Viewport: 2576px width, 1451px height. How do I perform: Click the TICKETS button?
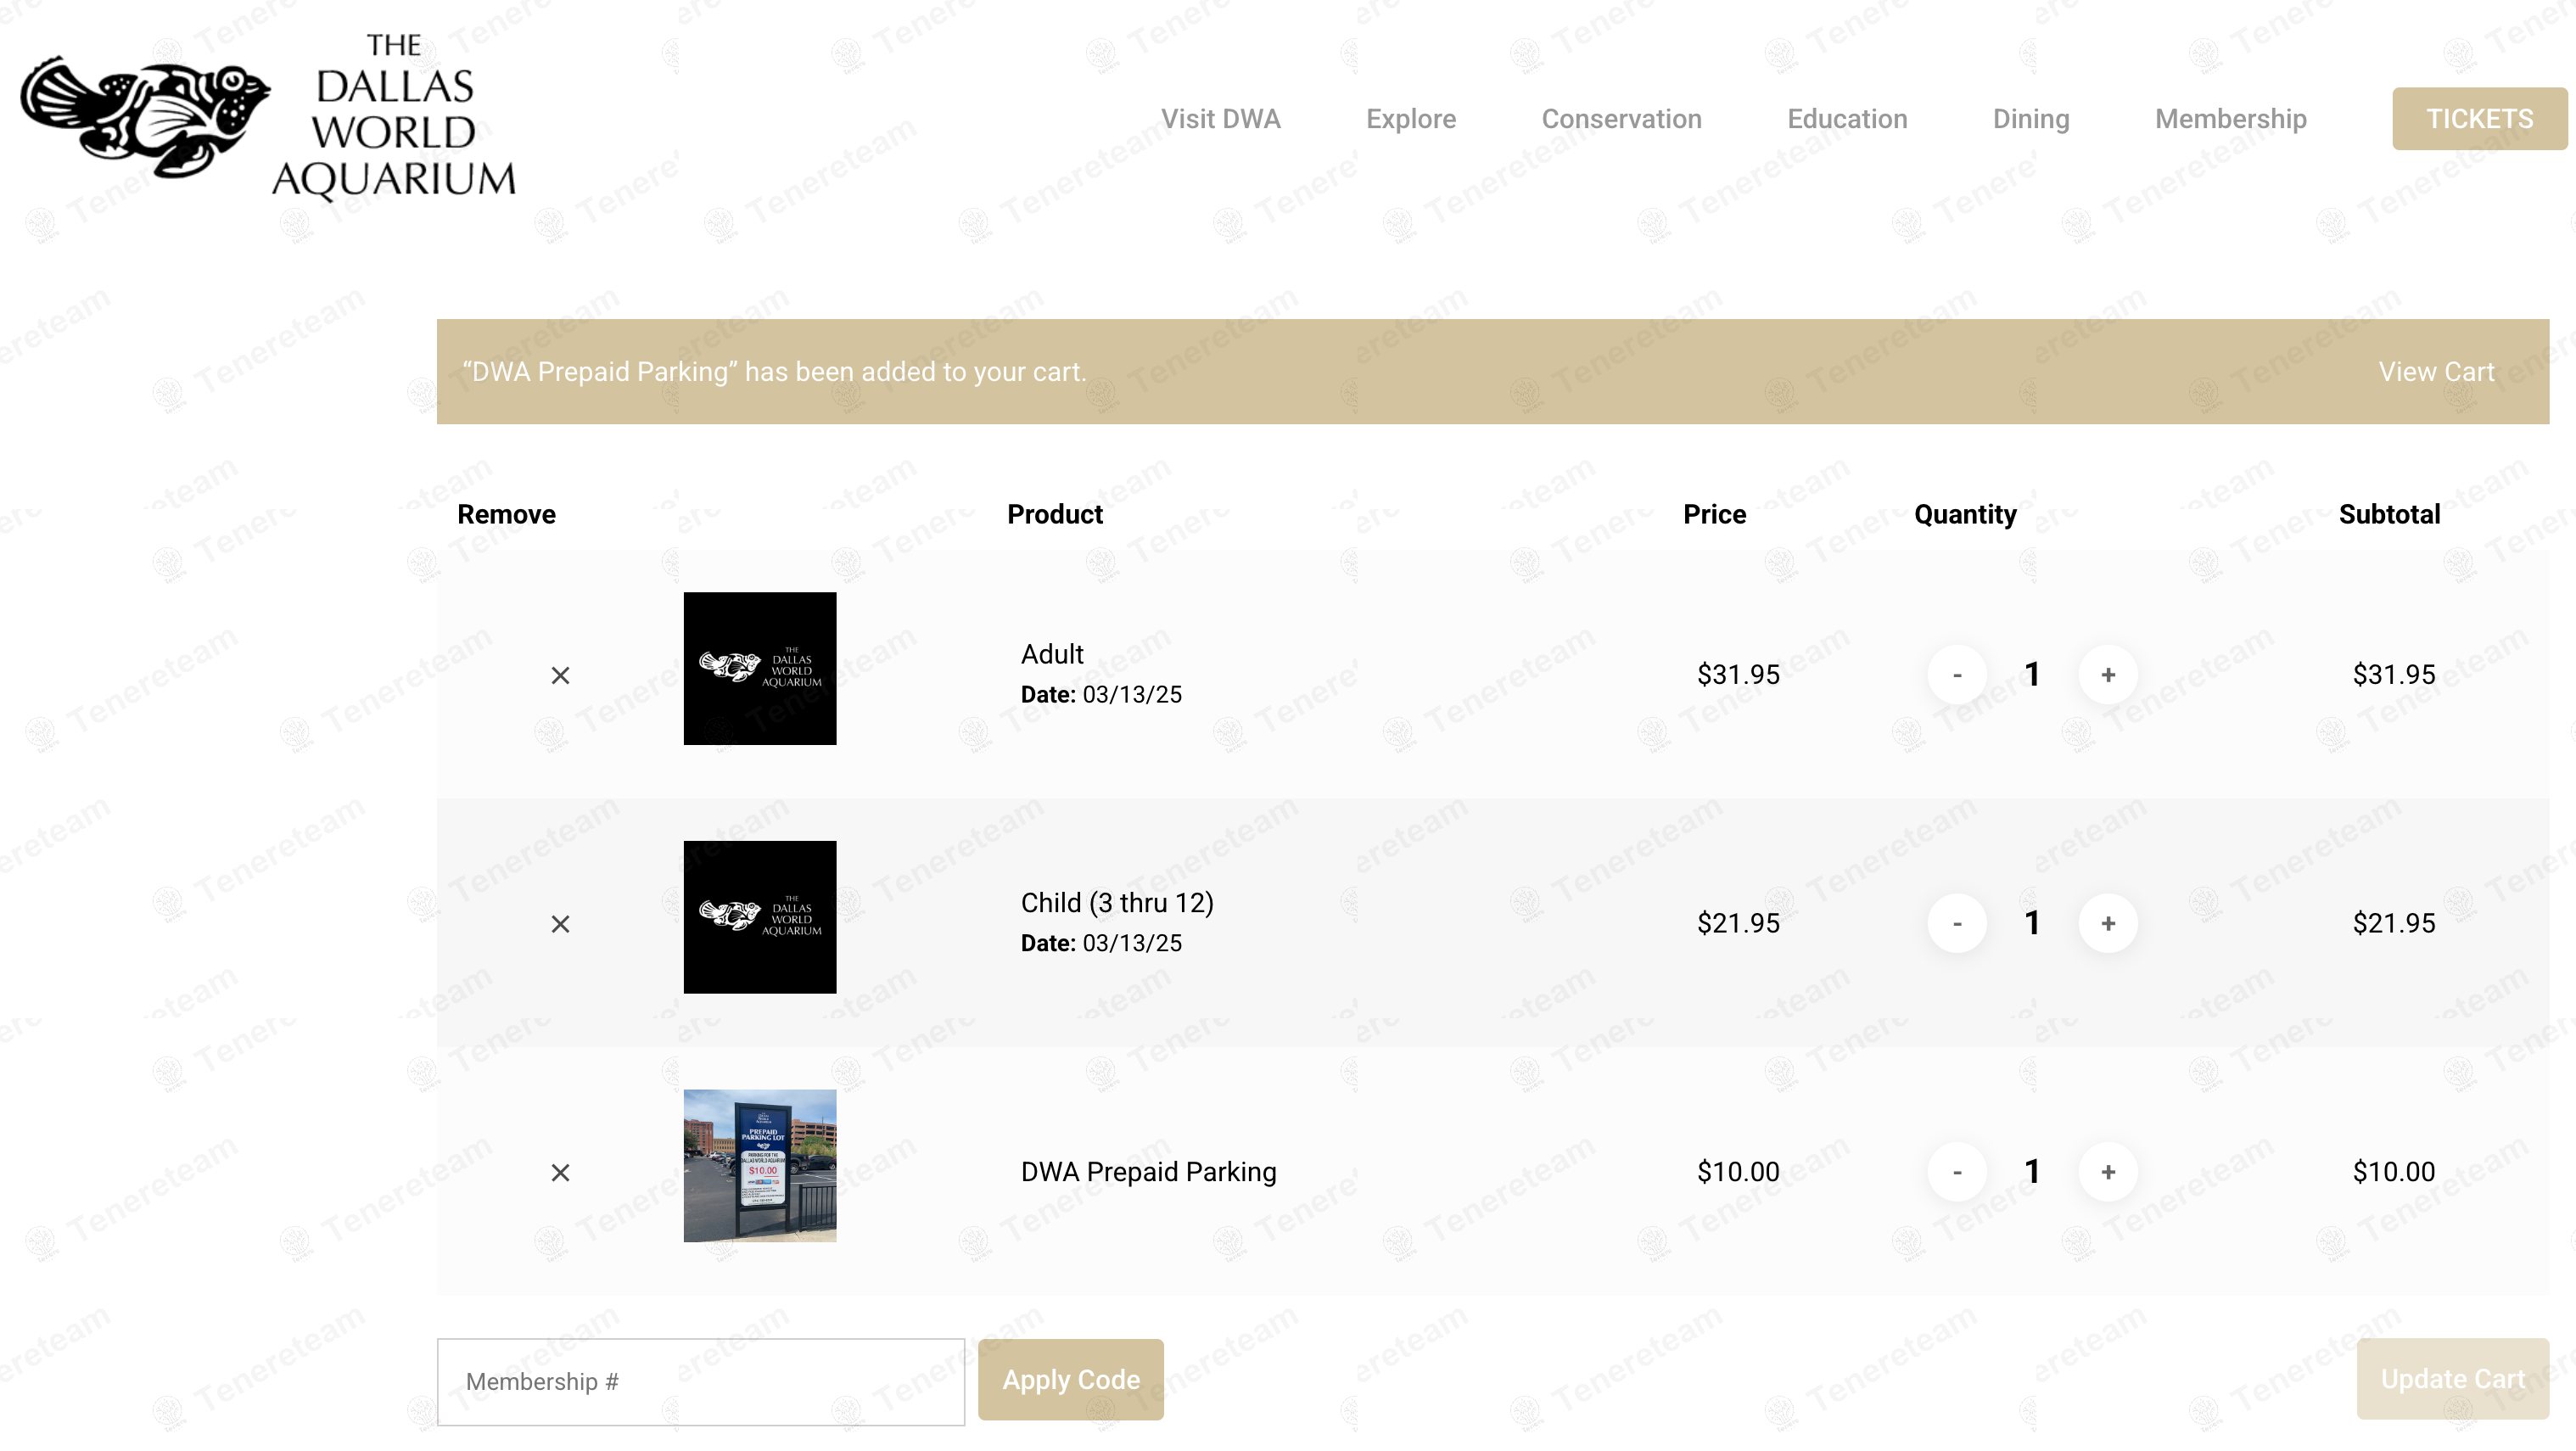point(2478,119)
